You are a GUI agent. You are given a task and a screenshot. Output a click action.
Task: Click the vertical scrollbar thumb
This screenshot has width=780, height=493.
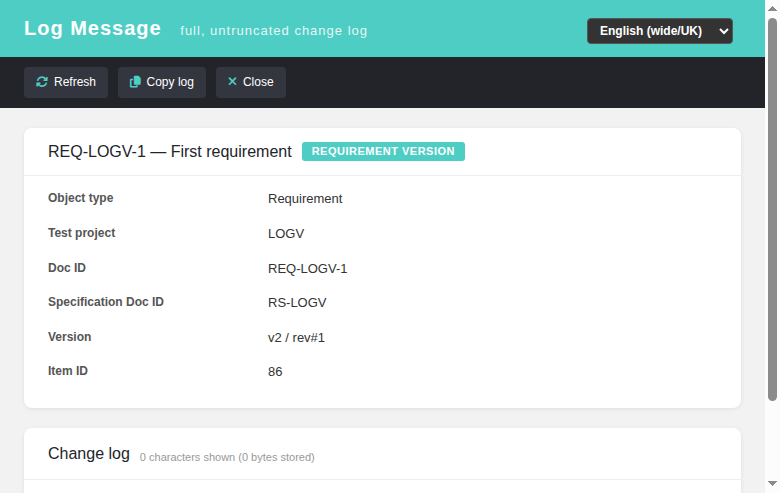pos(772,209)
